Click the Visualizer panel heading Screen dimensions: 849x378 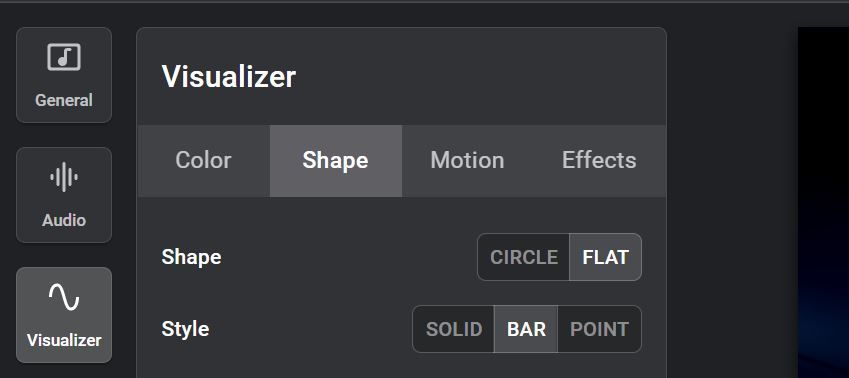228,76
